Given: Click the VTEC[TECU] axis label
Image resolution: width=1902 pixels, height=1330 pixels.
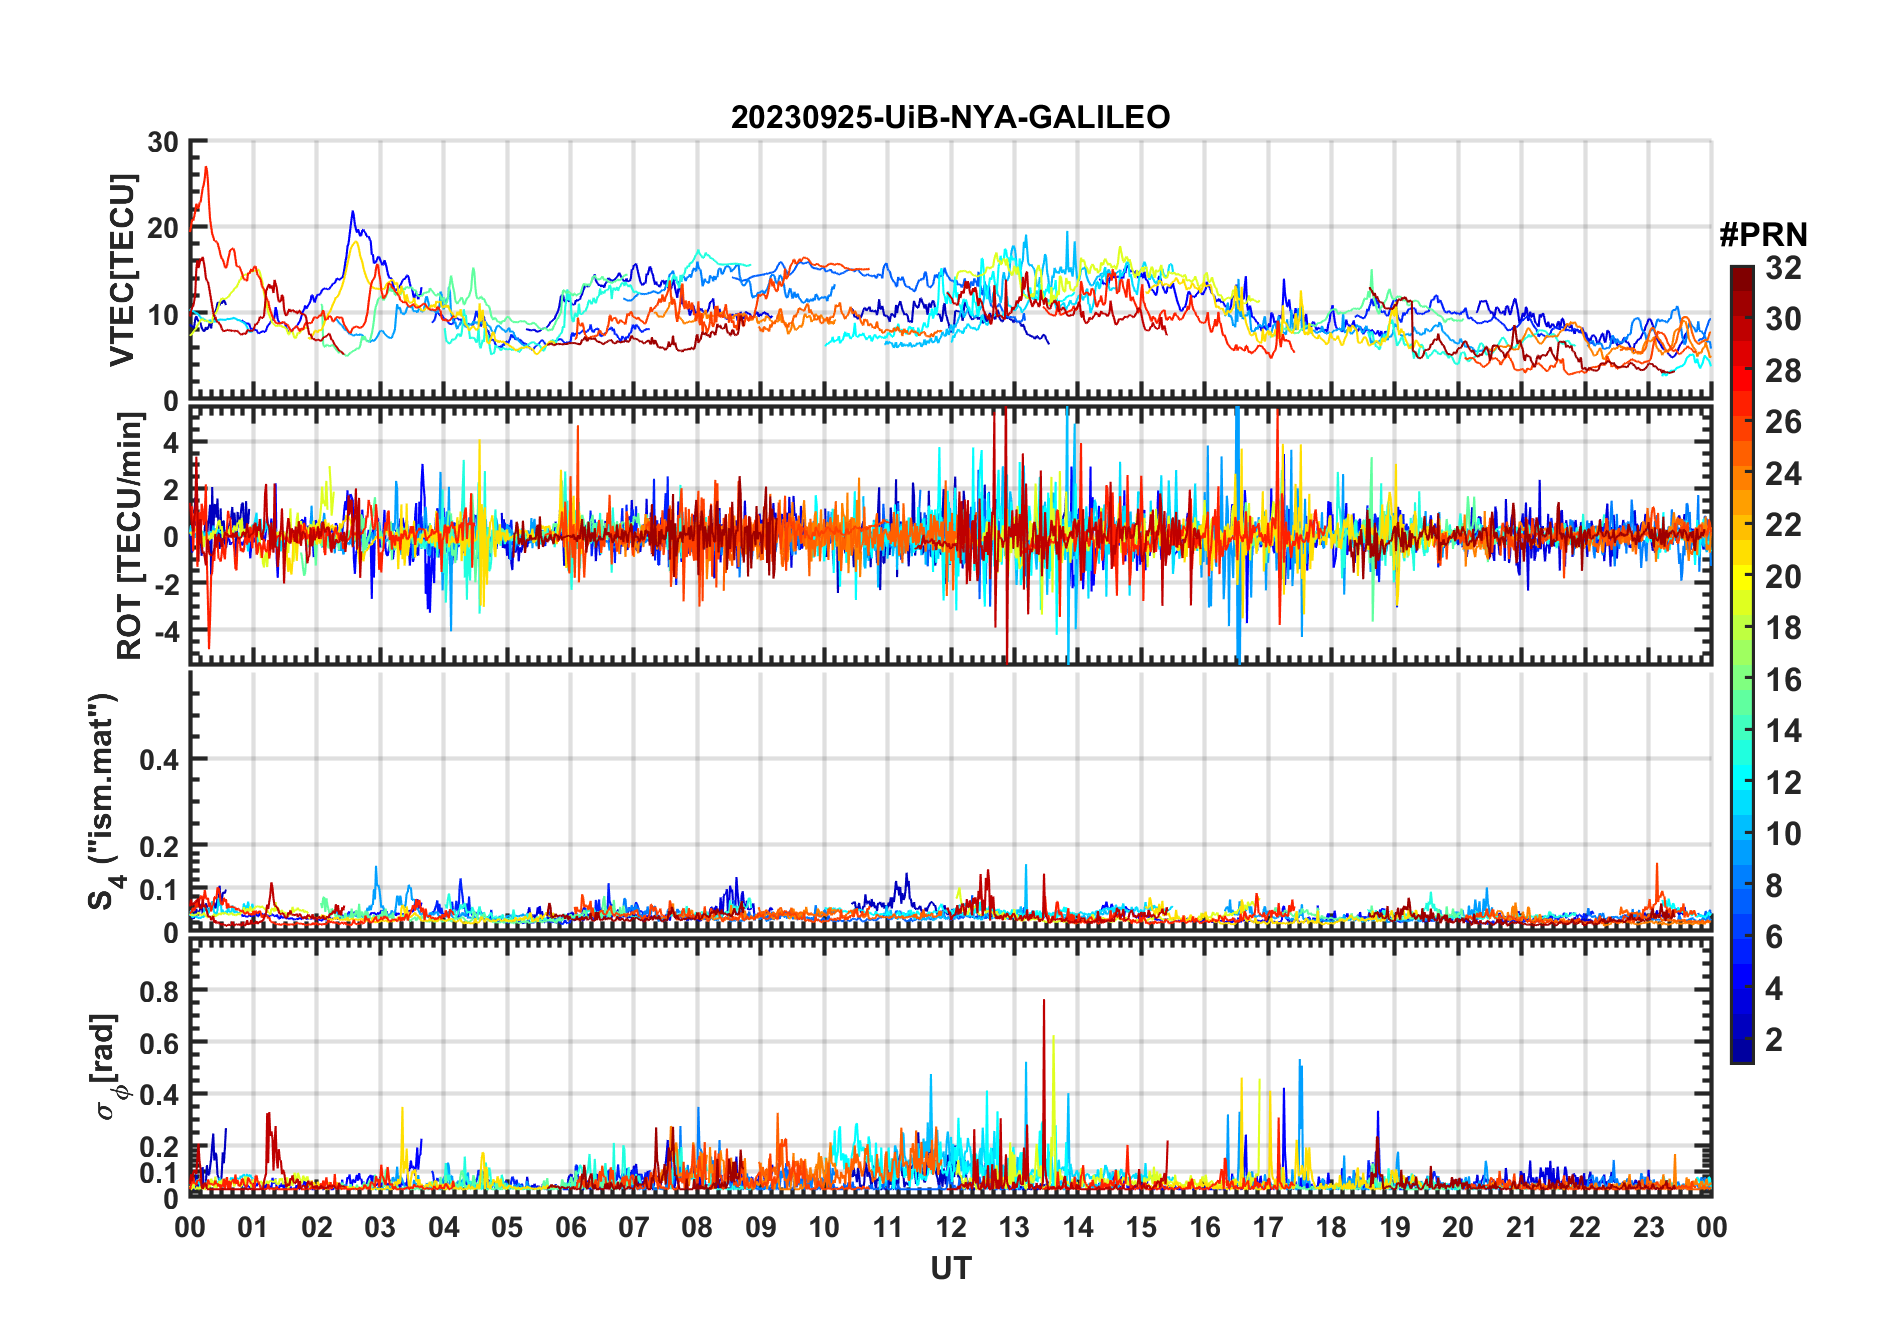Looking at the screenshot, I should pyautogui.click(x=122, y=270).
